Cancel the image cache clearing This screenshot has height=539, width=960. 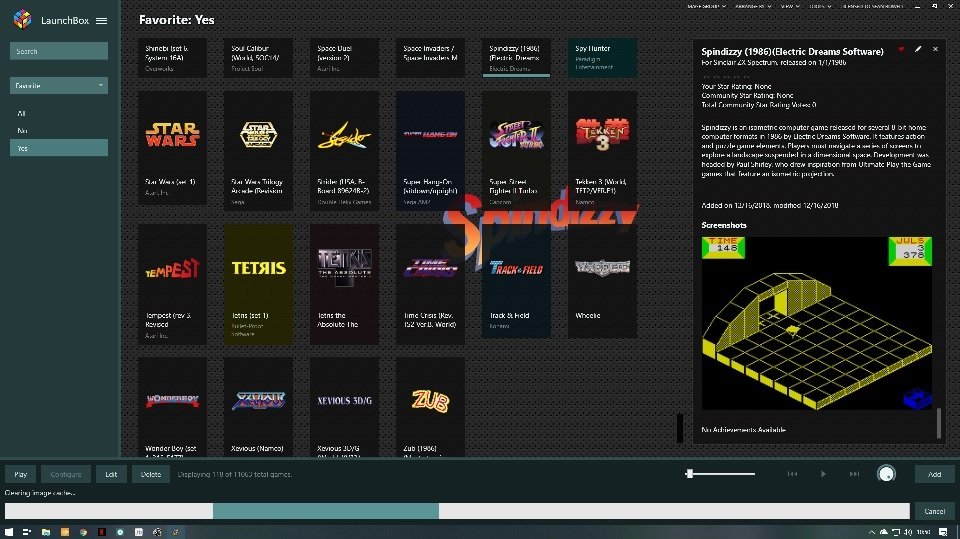[x=934, y=511]
